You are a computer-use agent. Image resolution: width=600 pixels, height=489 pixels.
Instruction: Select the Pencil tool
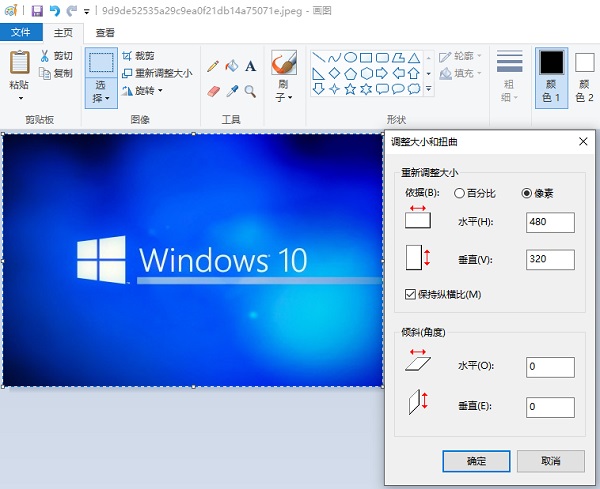tap(213, 67)
